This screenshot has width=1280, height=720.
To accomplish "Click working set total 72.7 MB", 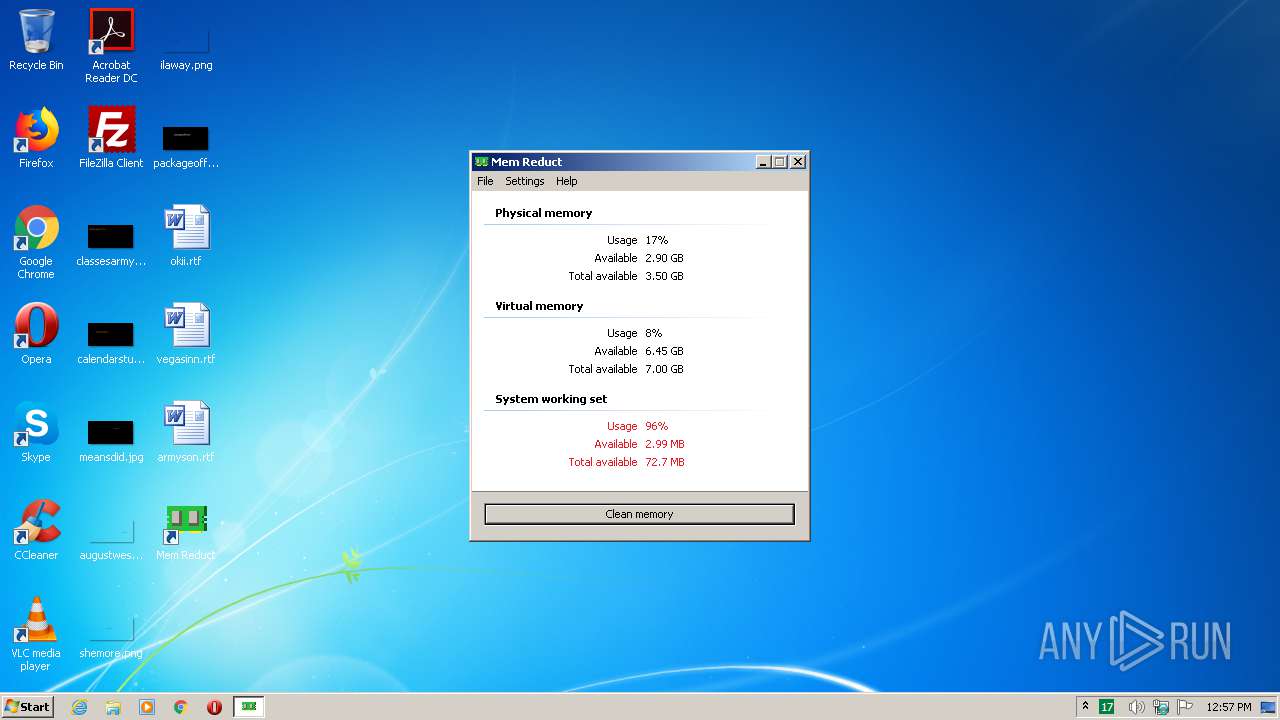I will coord(665,462).
